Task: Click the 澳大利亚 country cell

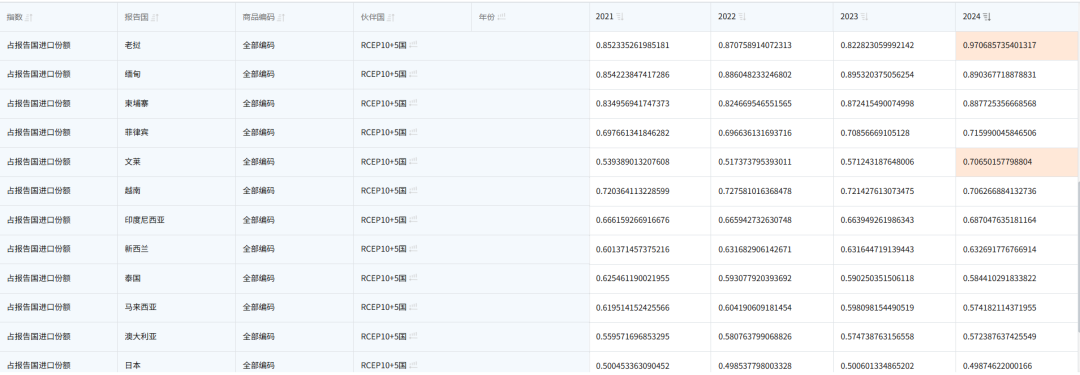Action: coord(176,336)
